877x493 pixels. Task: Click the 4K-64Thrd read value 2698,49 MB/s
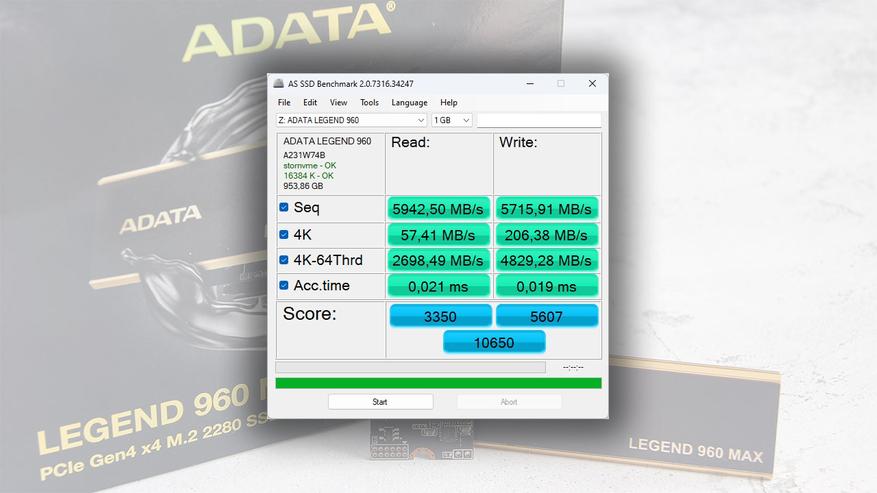438,260
